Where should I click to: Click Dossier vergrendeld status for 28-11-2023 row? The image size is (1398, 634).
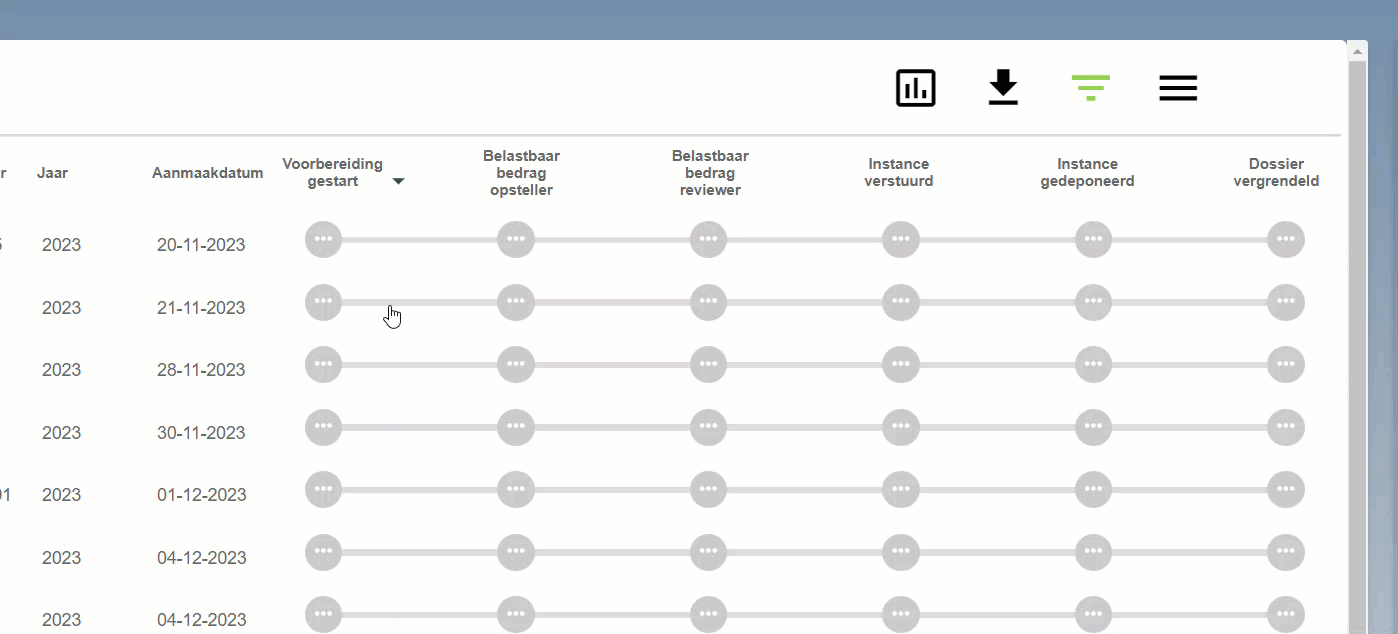pos(1286,365)
